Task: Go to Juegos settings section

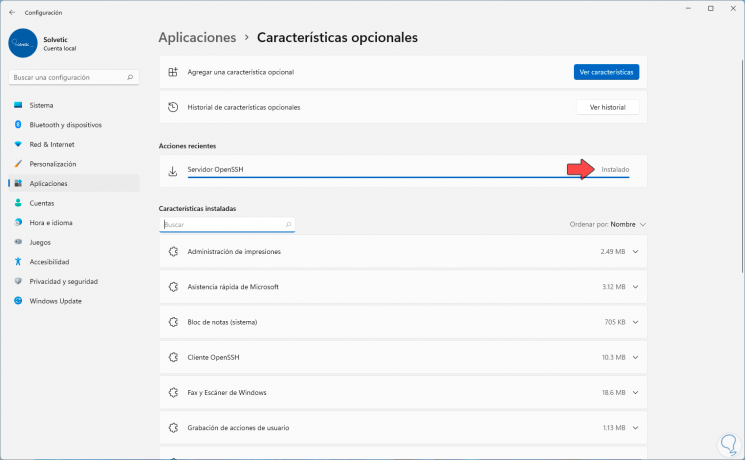Action: (x=40, y=242)
